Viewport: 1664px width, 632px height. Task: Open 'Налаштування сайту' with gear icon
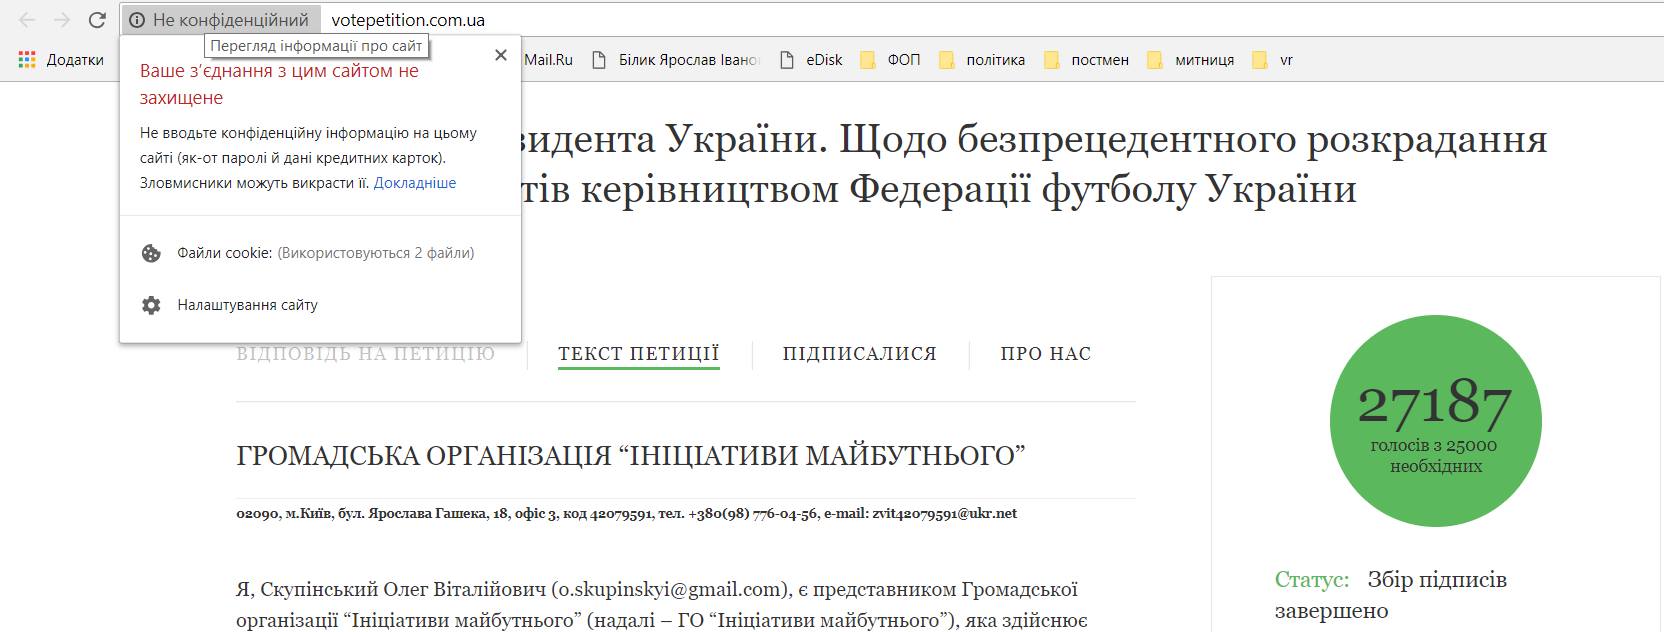pyautogui.click(x=247, y=305)
